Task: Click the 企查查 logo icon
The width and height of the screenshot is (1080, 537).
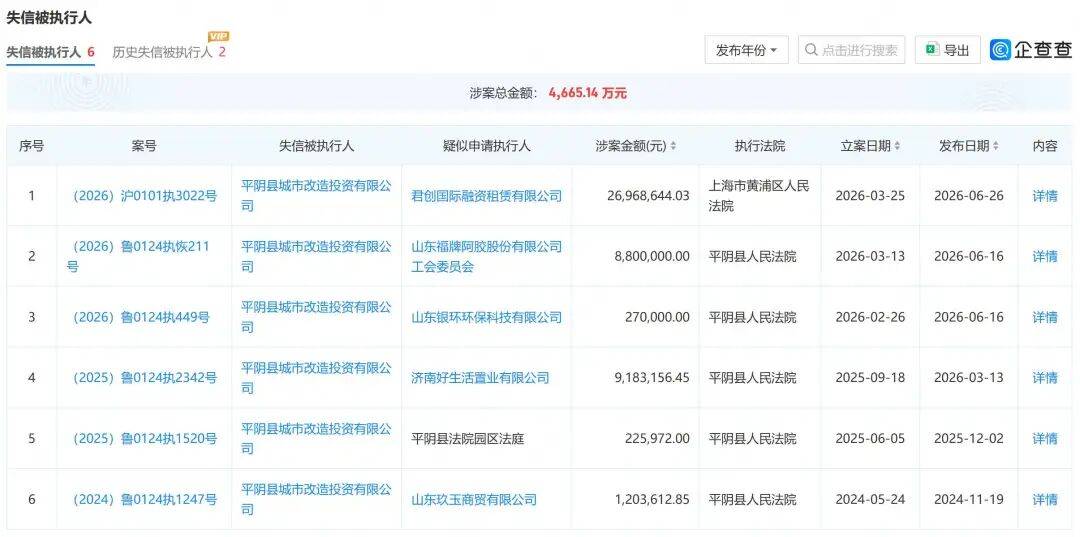Action: (1000, 50)
